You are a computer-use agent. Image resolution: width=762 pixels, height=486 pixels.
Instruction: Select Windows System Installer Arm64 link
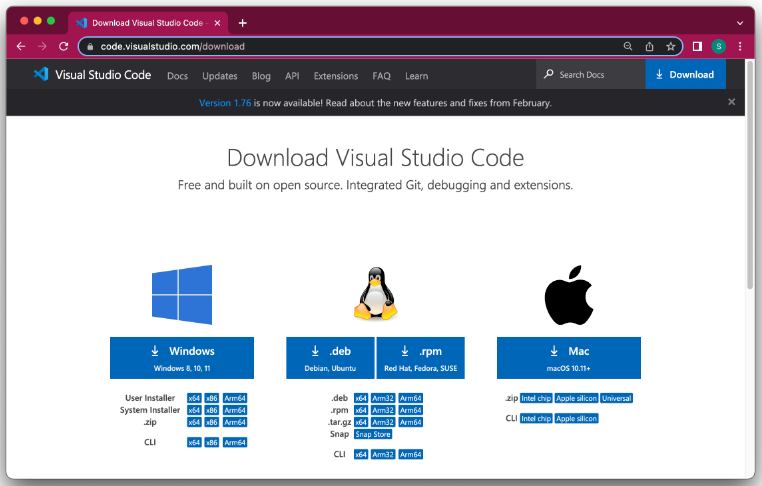coord(235,410)
